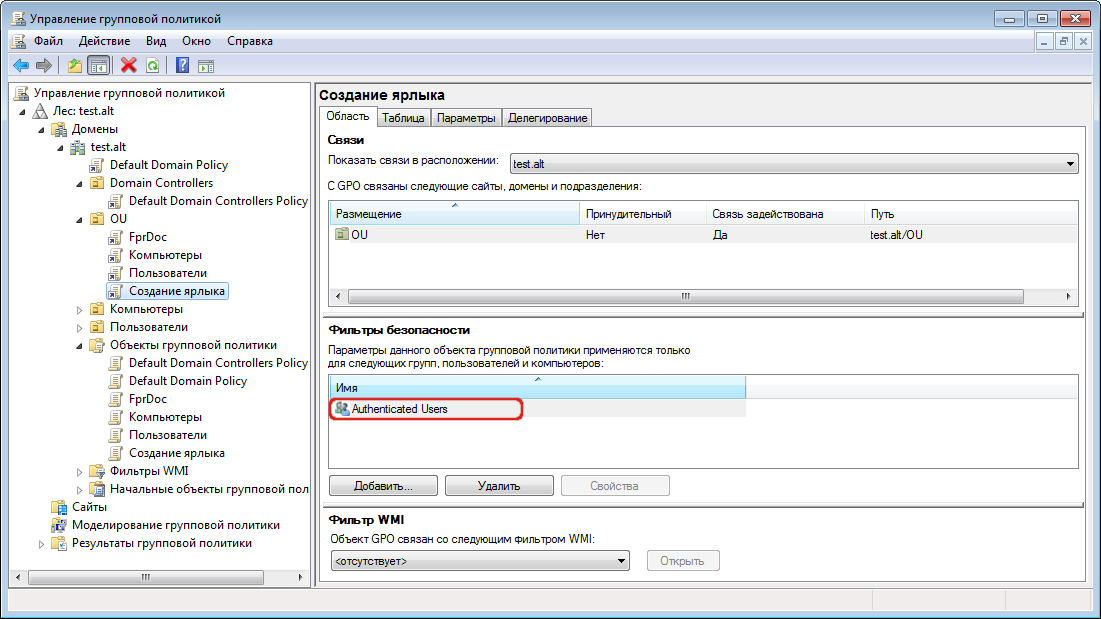Sort by the Размещение column header
This screenshot has height=619, width=1101.
tap(454, 214)
